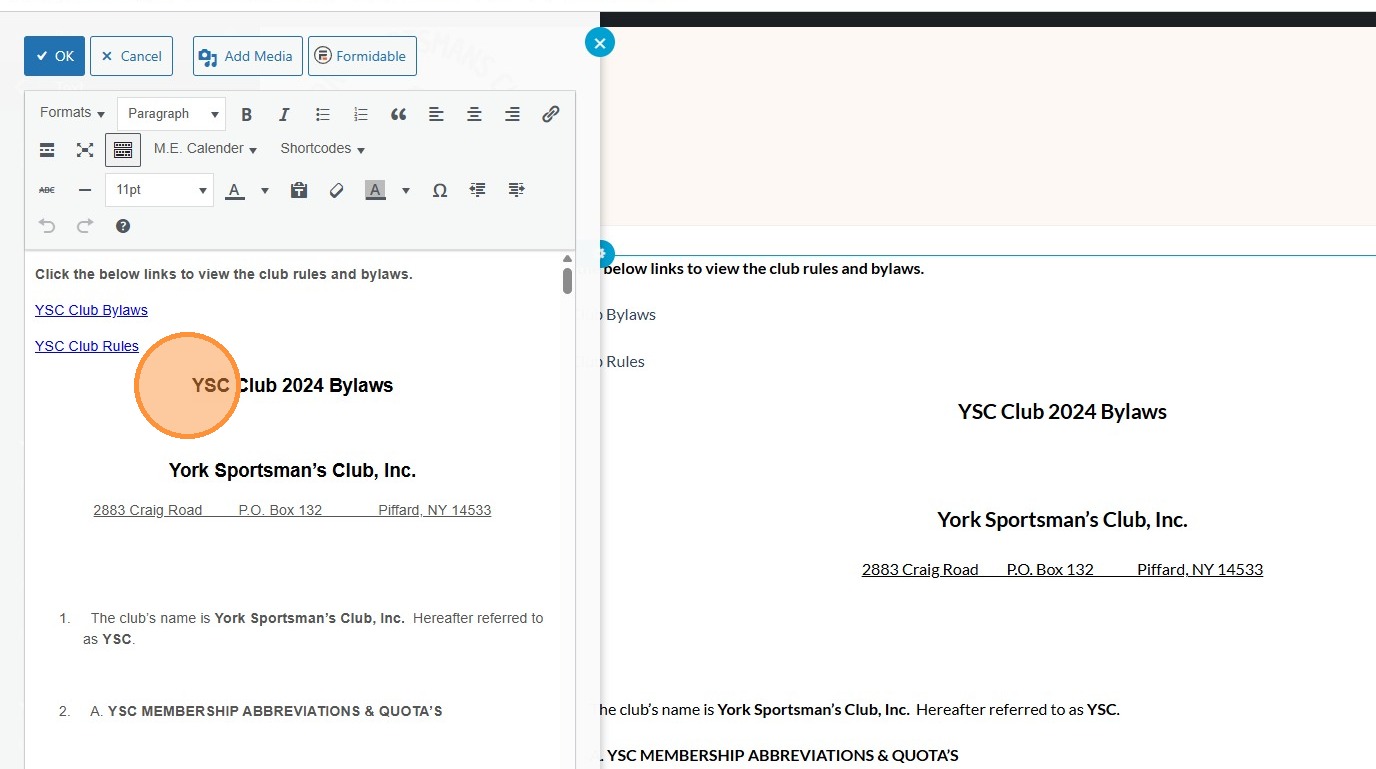
Task: Insert a horizontal line
Action: [85, 190]
